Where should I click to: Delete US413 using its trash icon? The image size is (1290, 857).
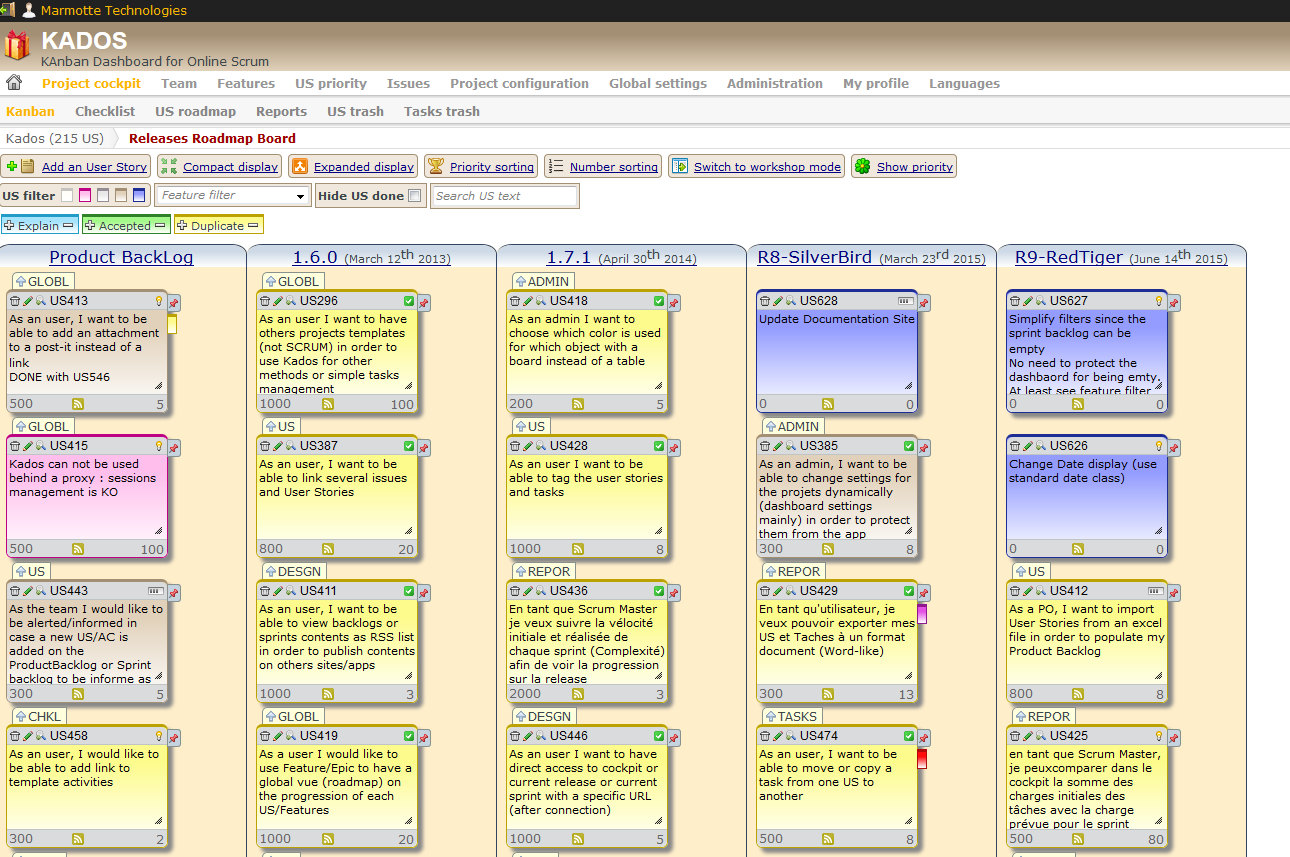pos(15,300)
